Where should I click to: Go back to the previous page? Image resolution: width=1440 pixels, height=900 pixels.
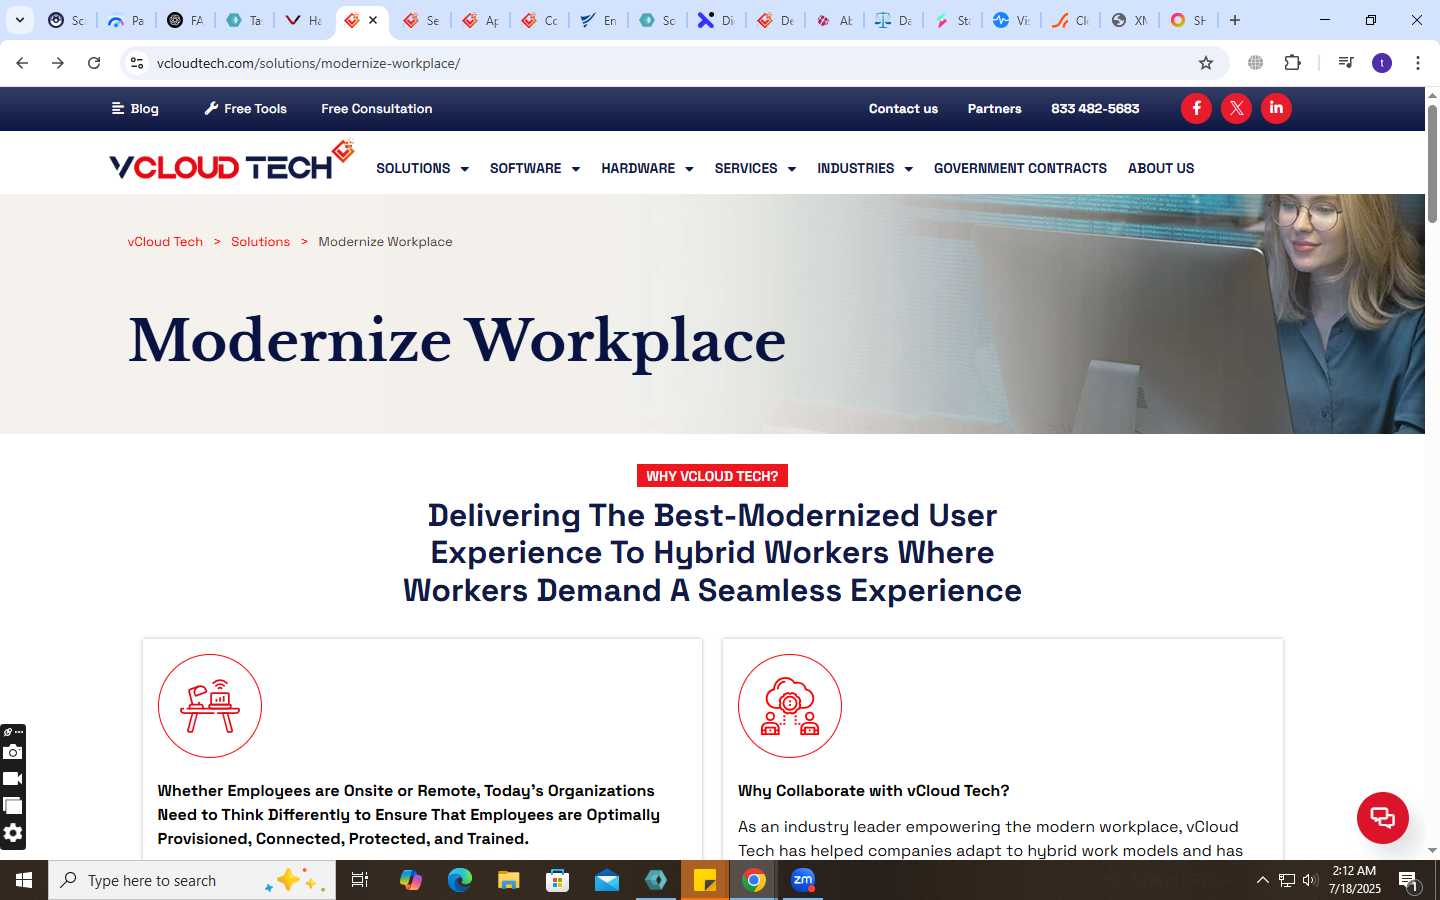pos(22,63)
